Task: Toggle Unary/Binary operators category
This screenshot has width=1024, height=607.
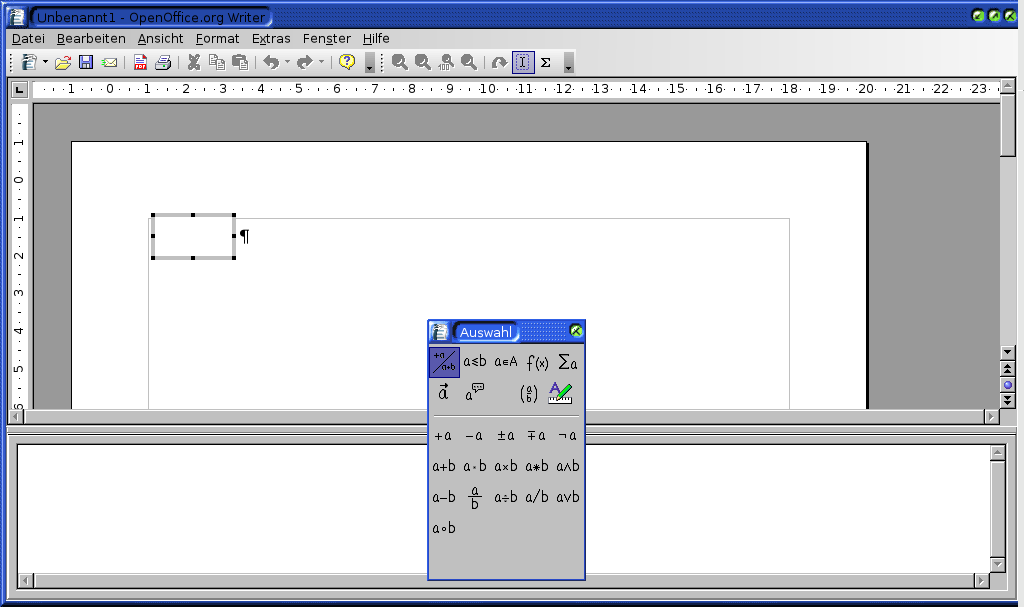Action: (444, 362)
